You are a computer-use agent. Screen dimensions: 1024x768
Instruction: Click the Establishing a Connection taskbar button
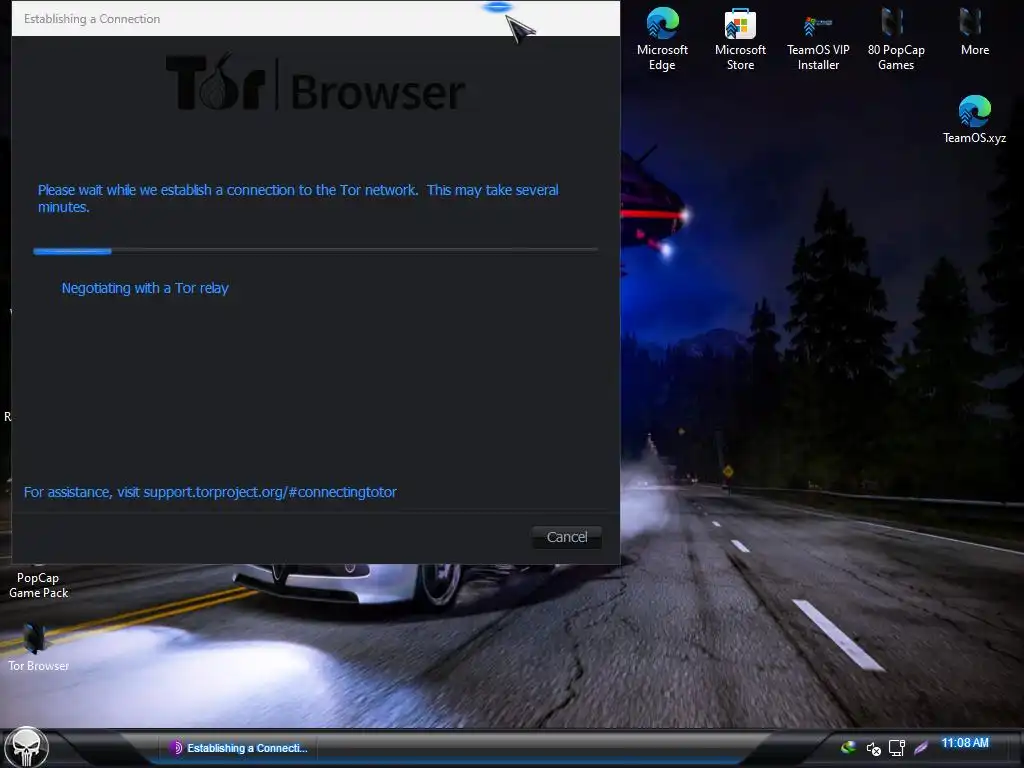click(238, 748)
